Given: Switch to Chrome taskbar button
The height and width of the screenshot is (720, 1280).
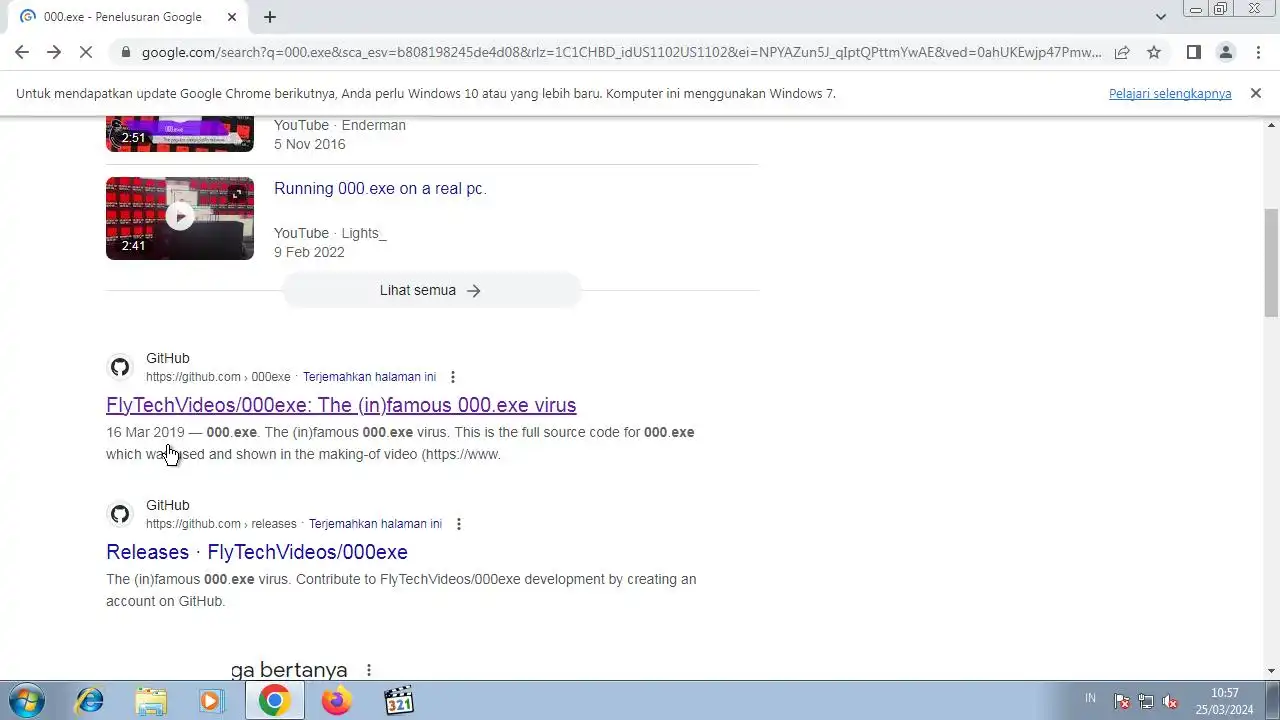Looking at the screenshot, I should pyautogui.click(x=274, y=700).
